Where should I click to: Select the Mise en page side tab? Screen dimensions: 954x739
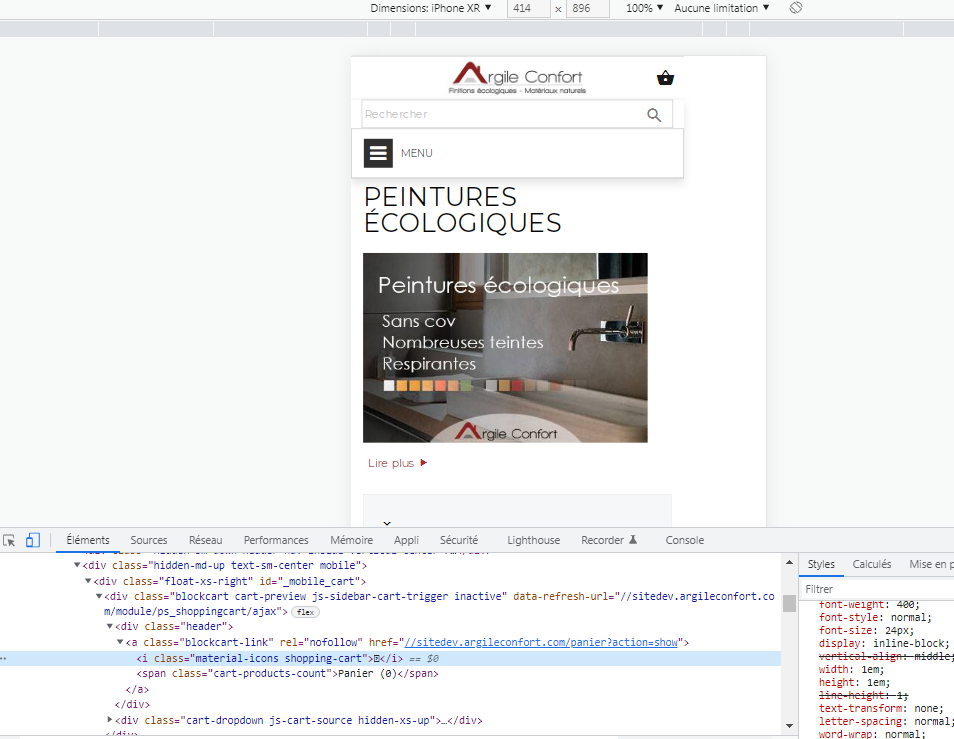931,564
